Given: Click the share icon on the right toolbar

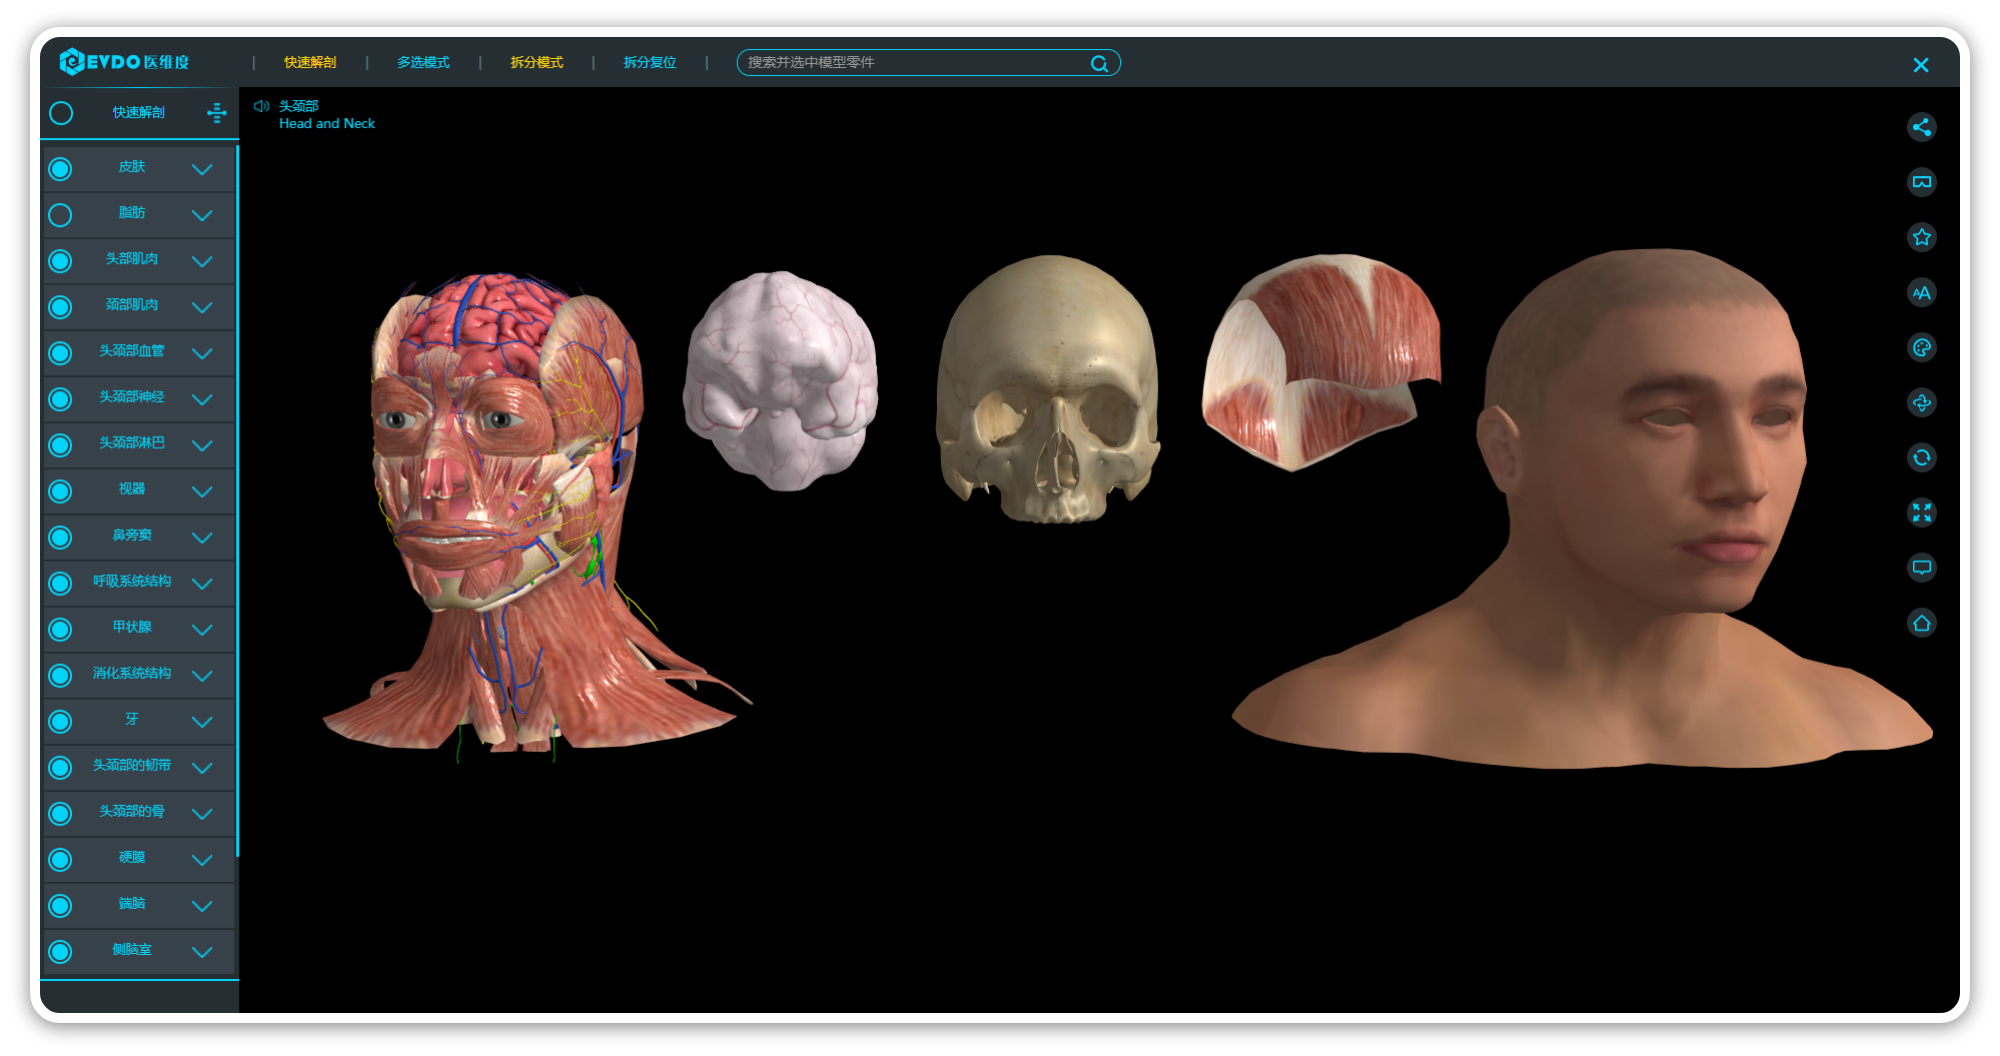Looking at the screenshot, I should (x=1922, y=127).
